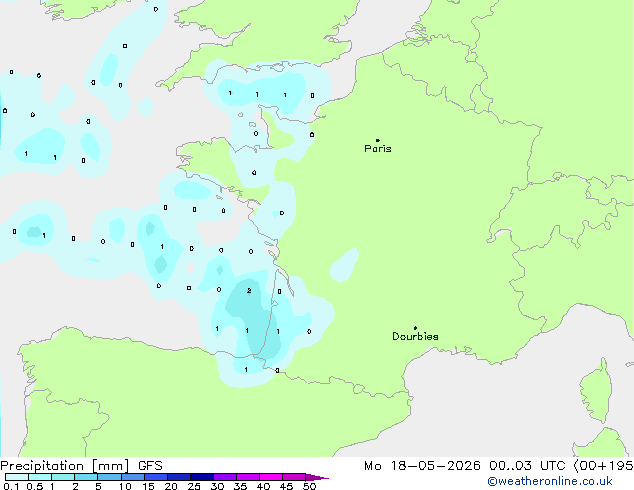
Task: Click the GFS model label
Action: click(150, 466)
